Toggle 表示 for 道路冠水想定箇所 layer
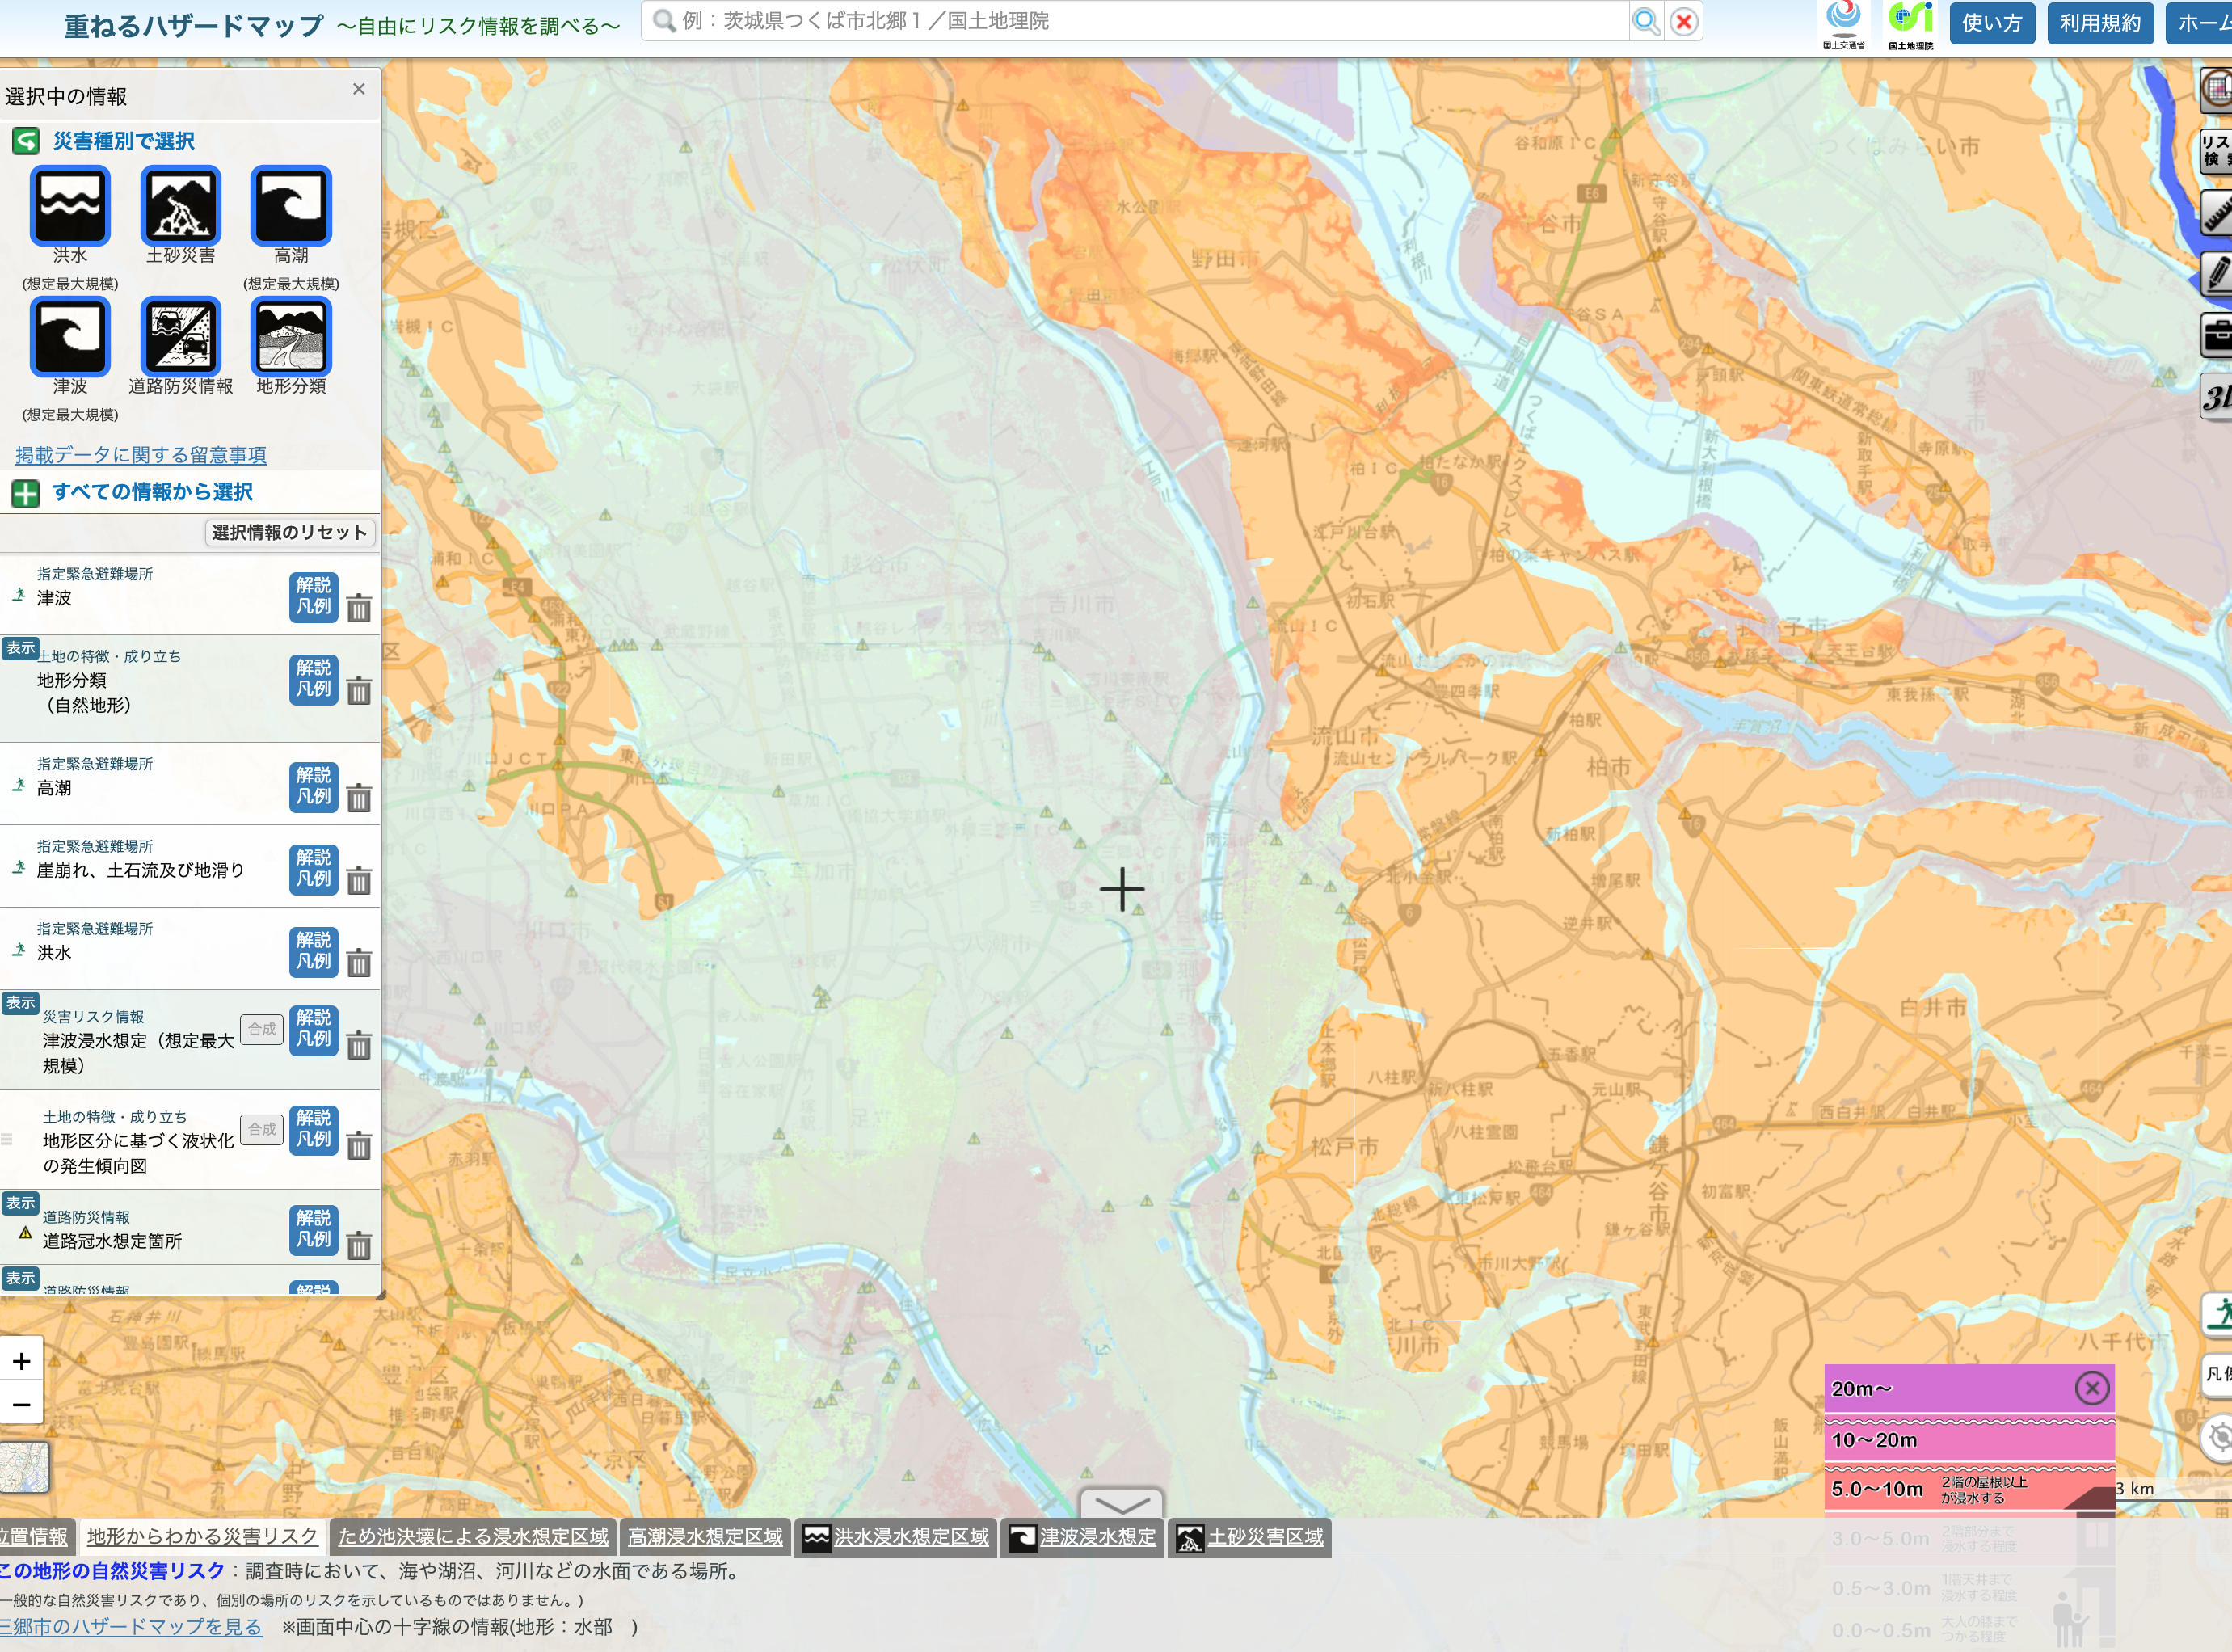The image size is (2232, 1652). pyautogui.click(x=20, y=1203)
